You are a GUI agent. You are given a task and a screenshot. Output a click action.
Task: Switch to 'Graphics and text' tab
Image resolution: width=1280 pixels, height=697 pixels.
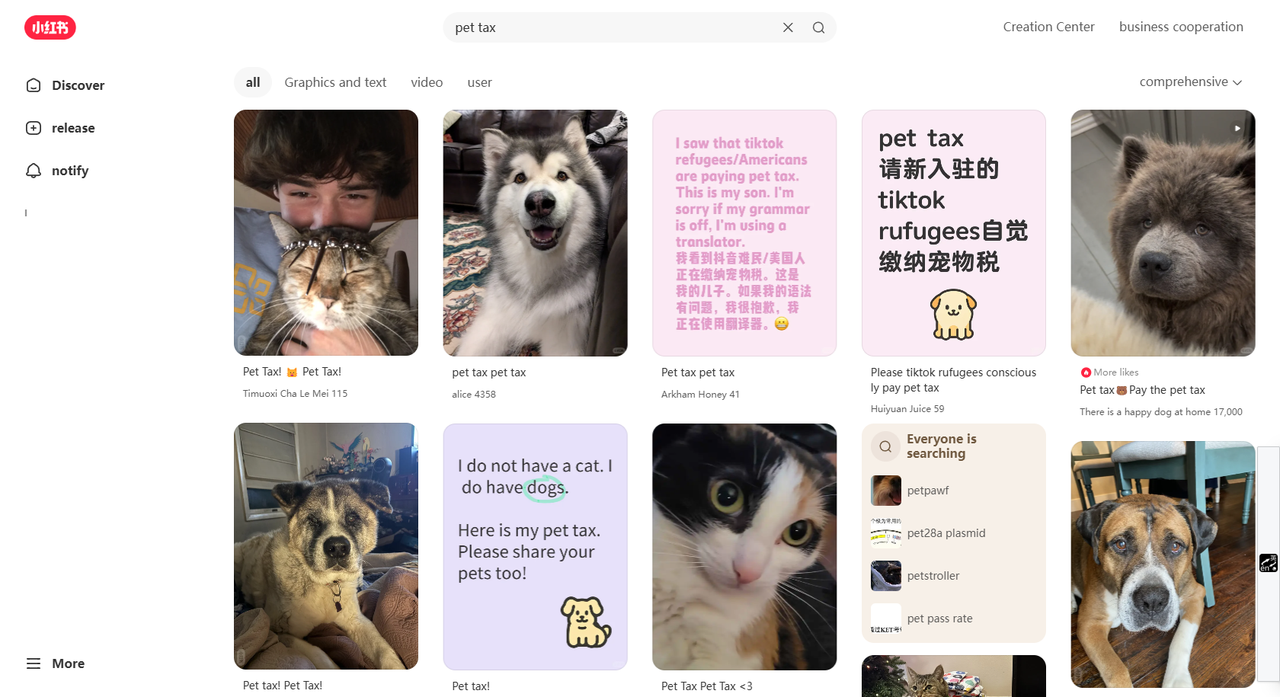(335, 82)
